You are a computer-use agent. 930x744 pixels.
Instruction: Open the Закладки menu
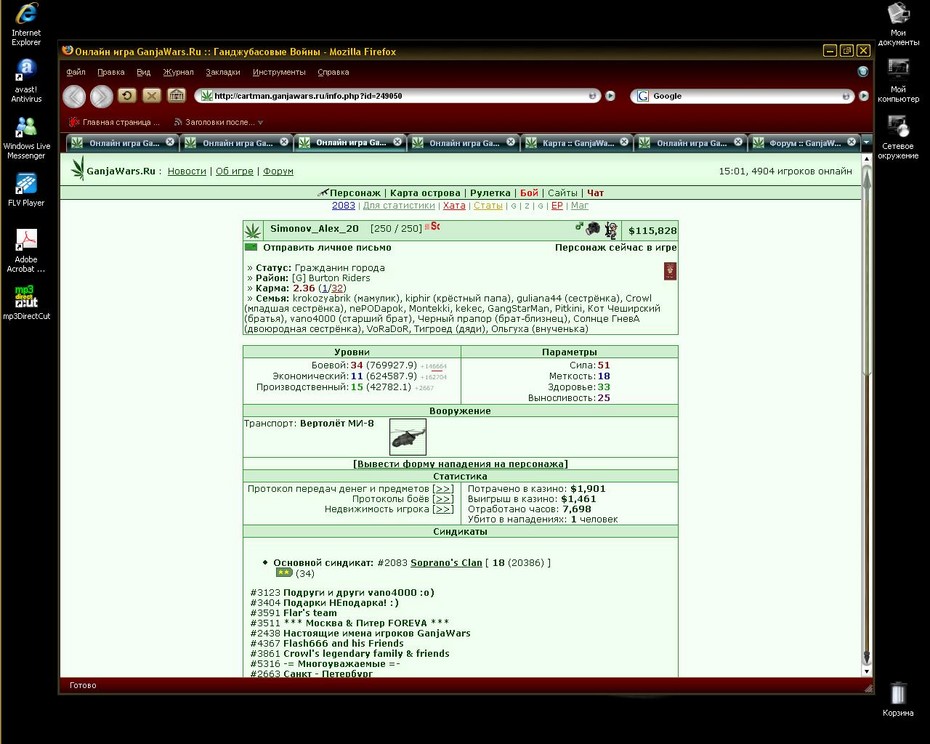coord(223,72)
